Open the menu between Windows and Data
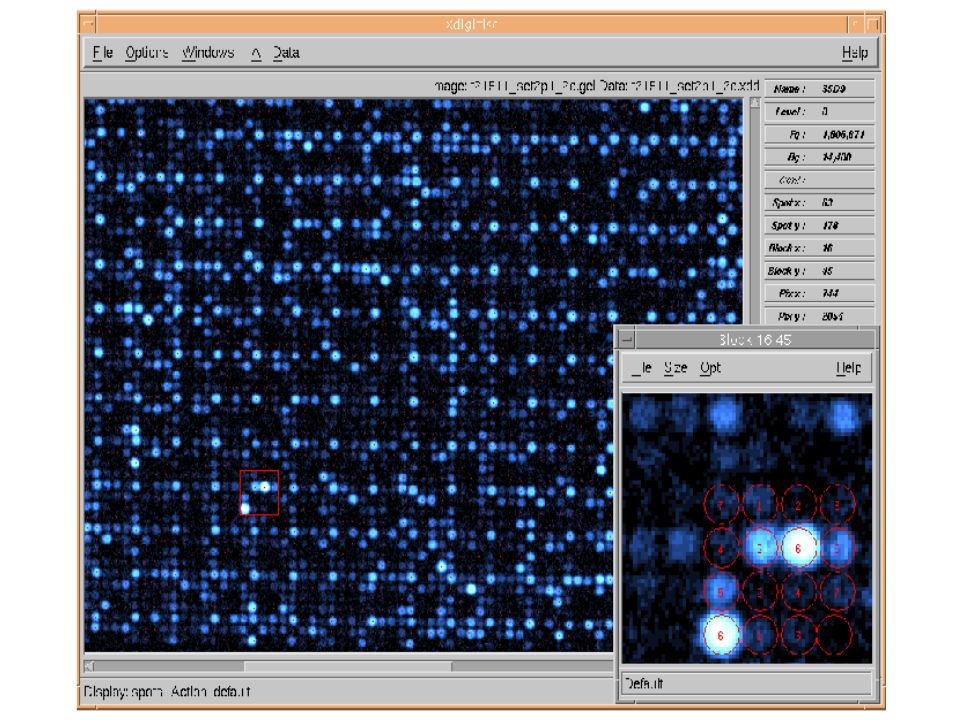The image size is (960, 720). point(256,54)
